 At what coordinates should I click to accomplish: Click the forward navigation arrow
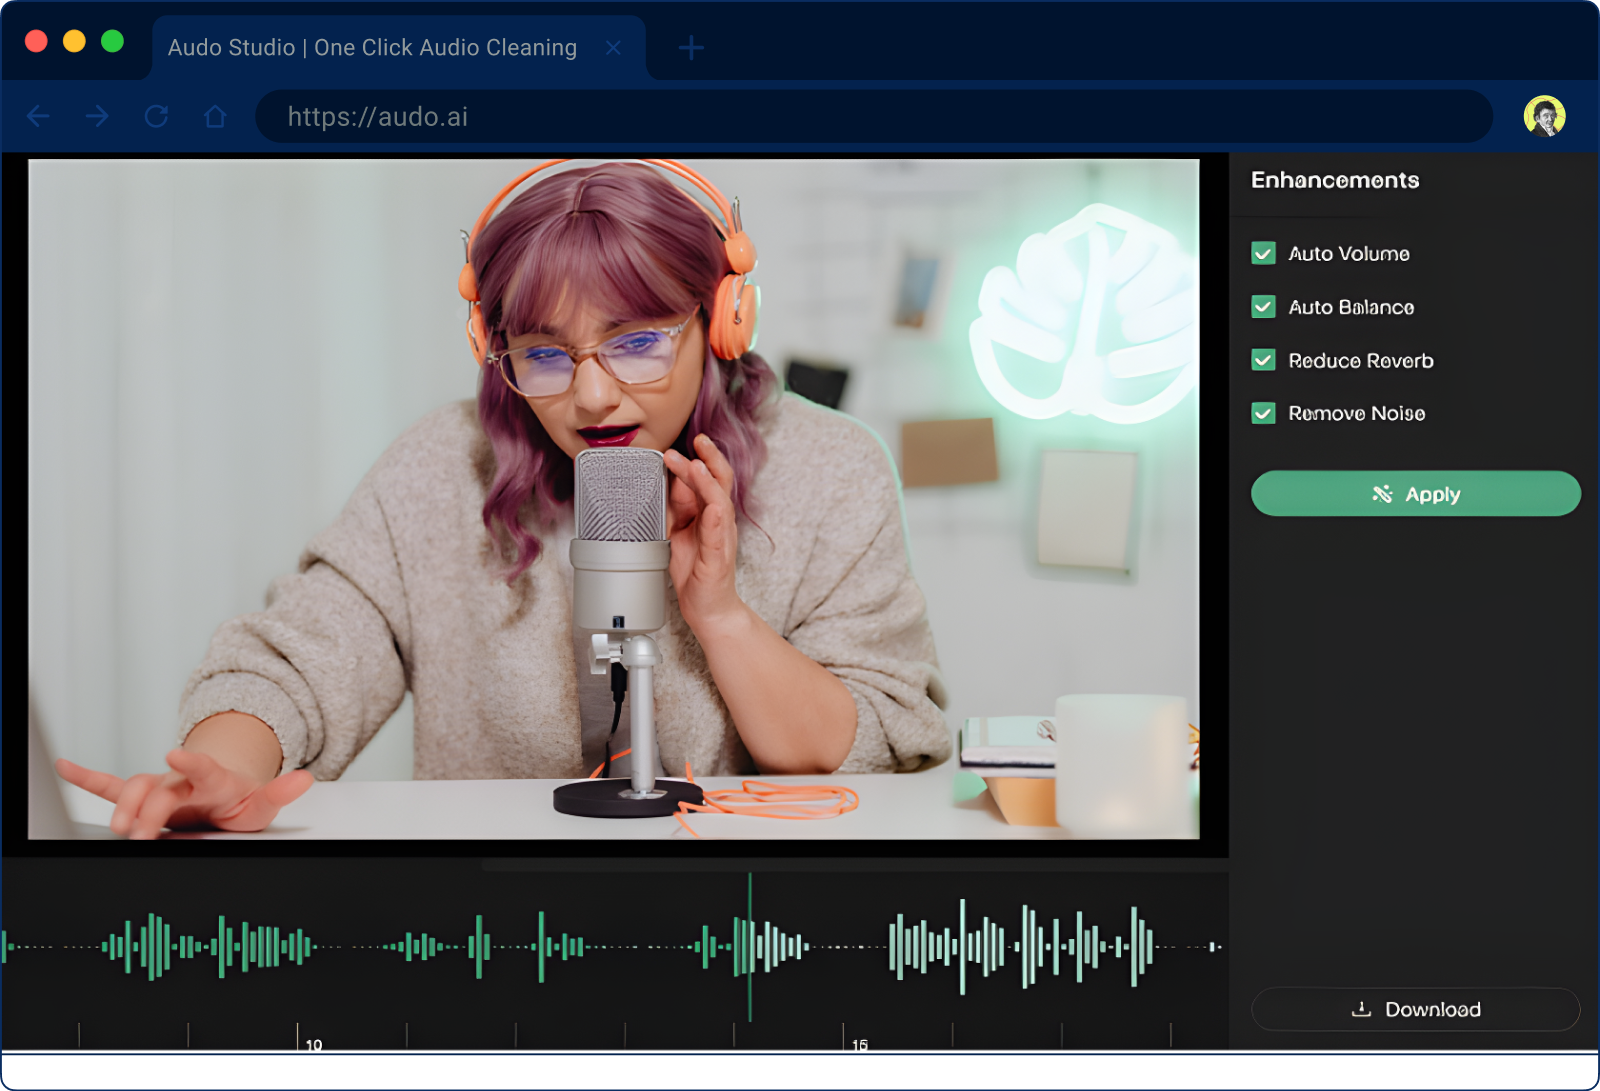click(97, 116)
